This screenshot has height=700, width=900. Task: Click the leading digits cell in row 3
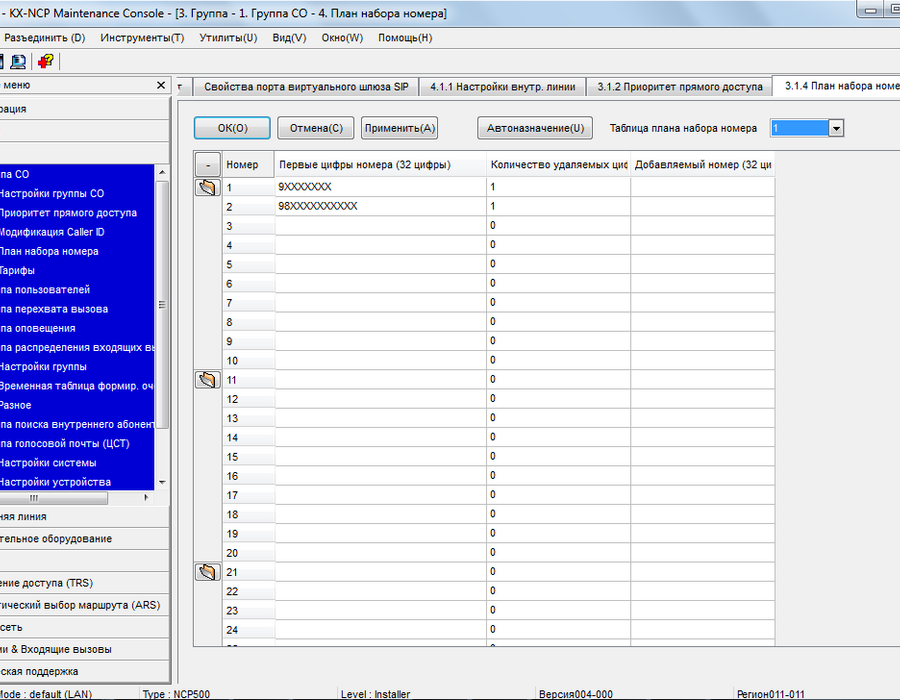coord(381,225)
